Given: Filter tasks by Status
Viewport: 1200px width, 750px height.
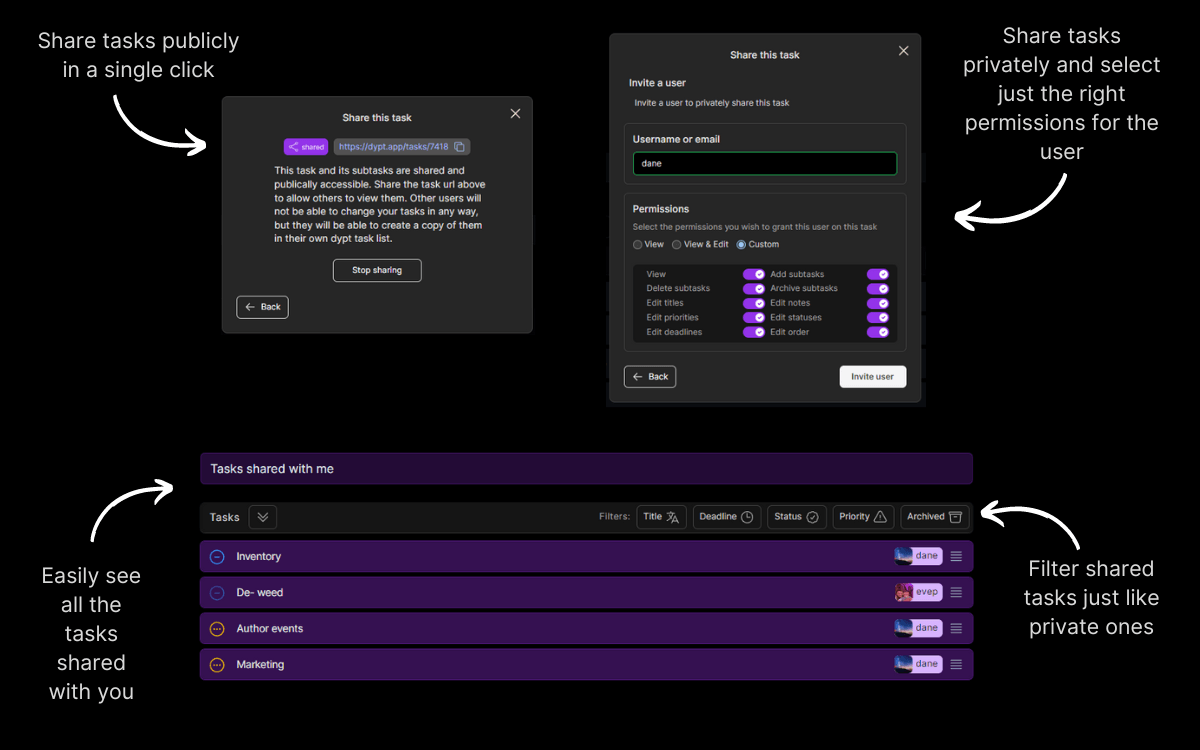Looking at the screenshot, I should 796,517.
